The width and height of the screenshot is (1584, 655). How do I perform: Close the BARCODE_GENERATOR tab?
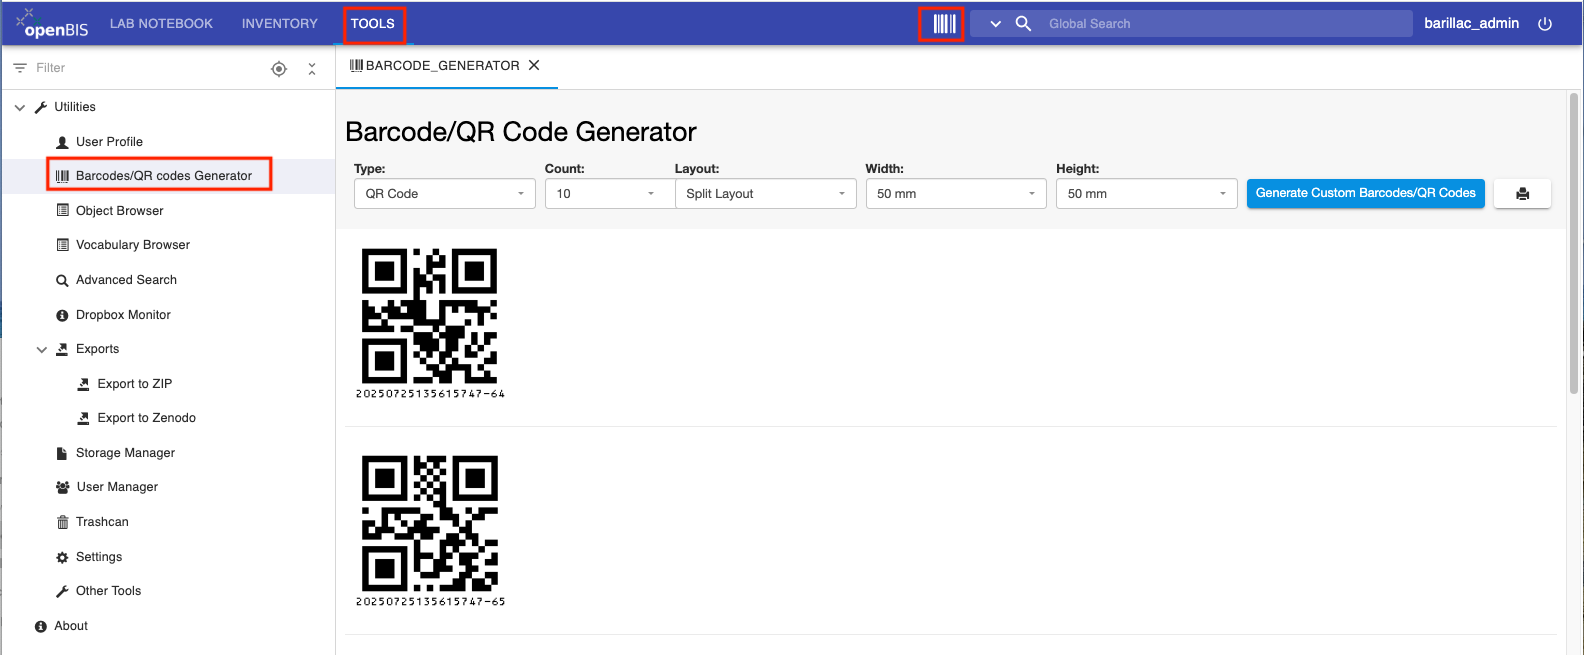(x=534, y=65)
